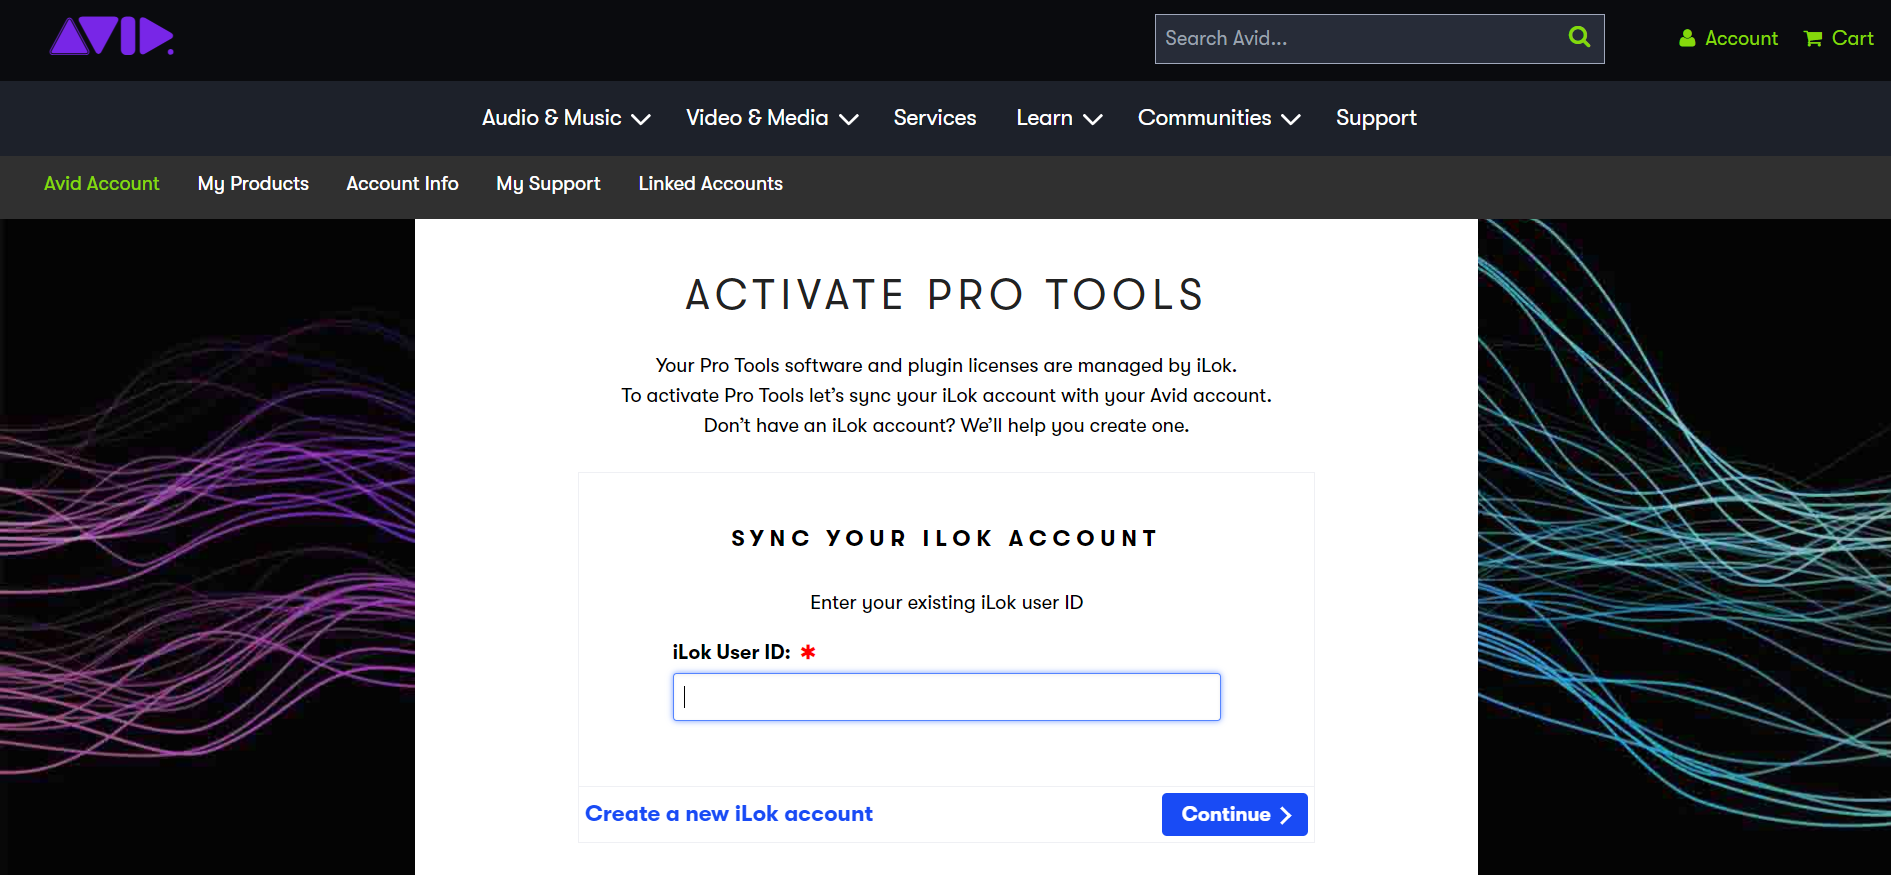Expand the Audio & Music menu

pyautogui.click(x=566, y=118)
